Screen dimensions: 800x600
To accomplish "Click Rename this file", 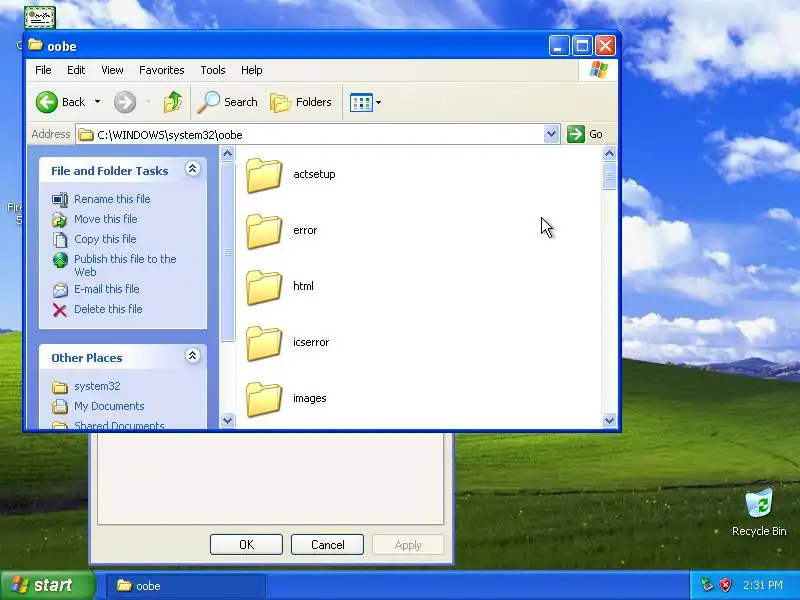I will tap(112, 199).
